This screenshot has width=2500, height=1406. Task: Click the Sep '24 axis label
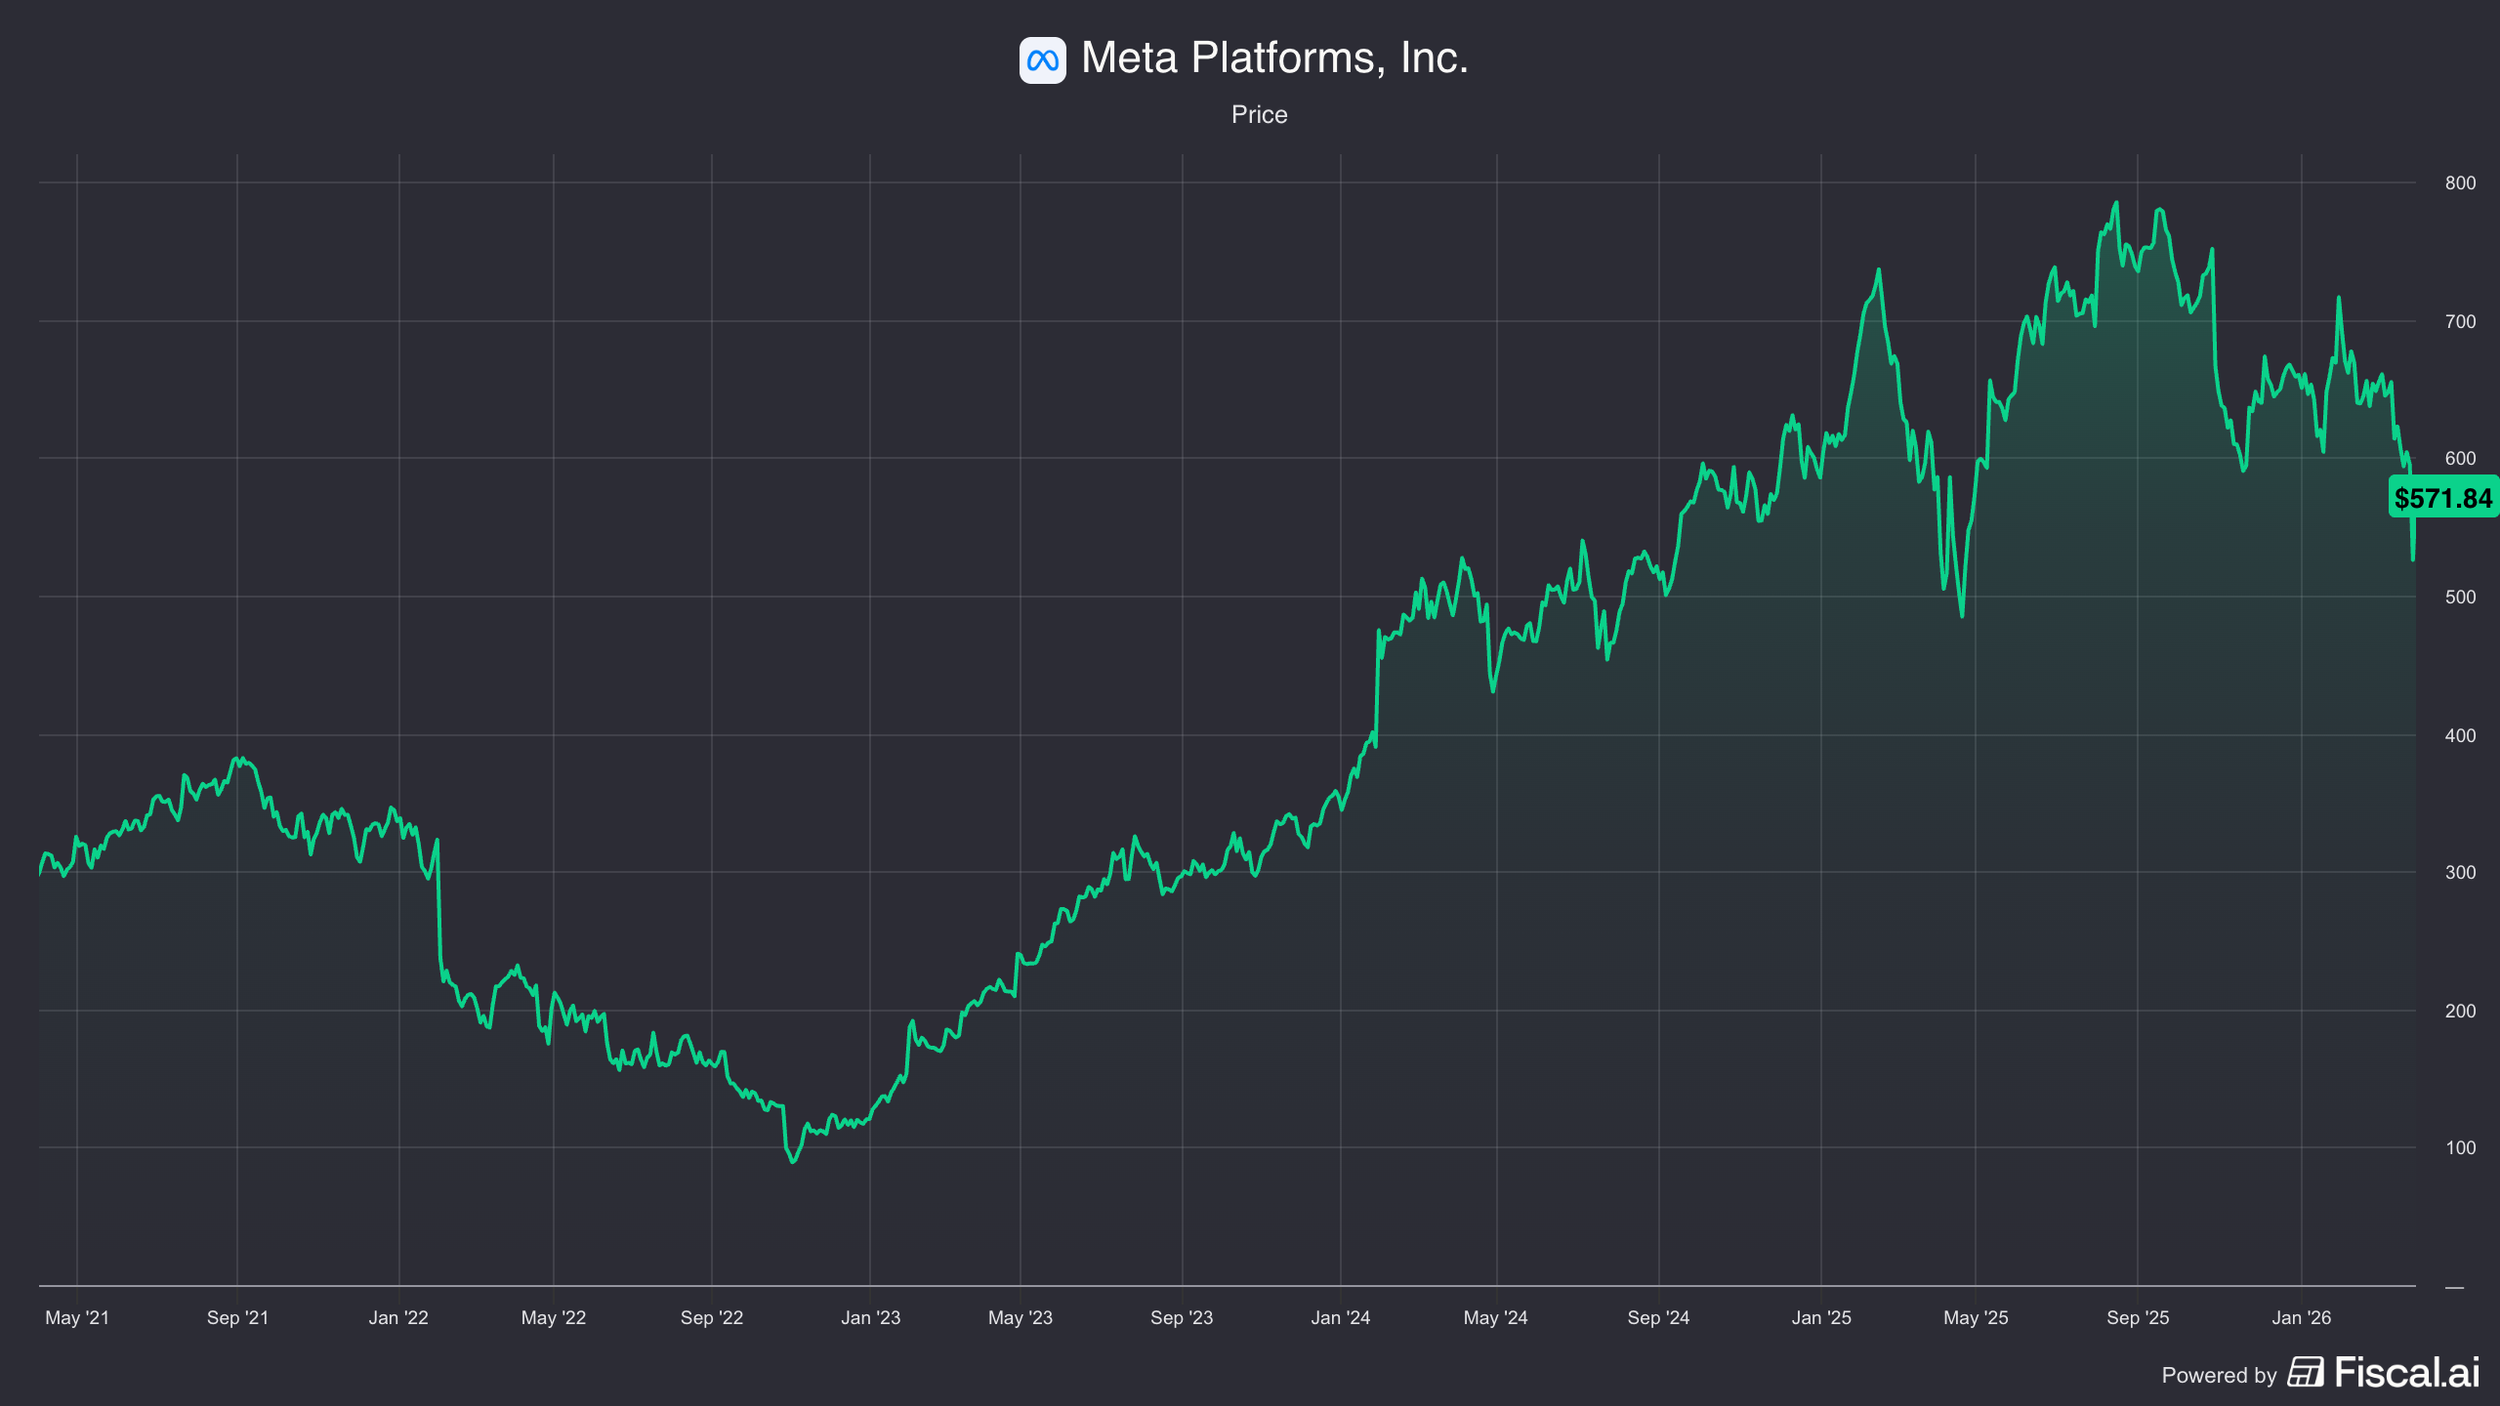(1658, 1318)
